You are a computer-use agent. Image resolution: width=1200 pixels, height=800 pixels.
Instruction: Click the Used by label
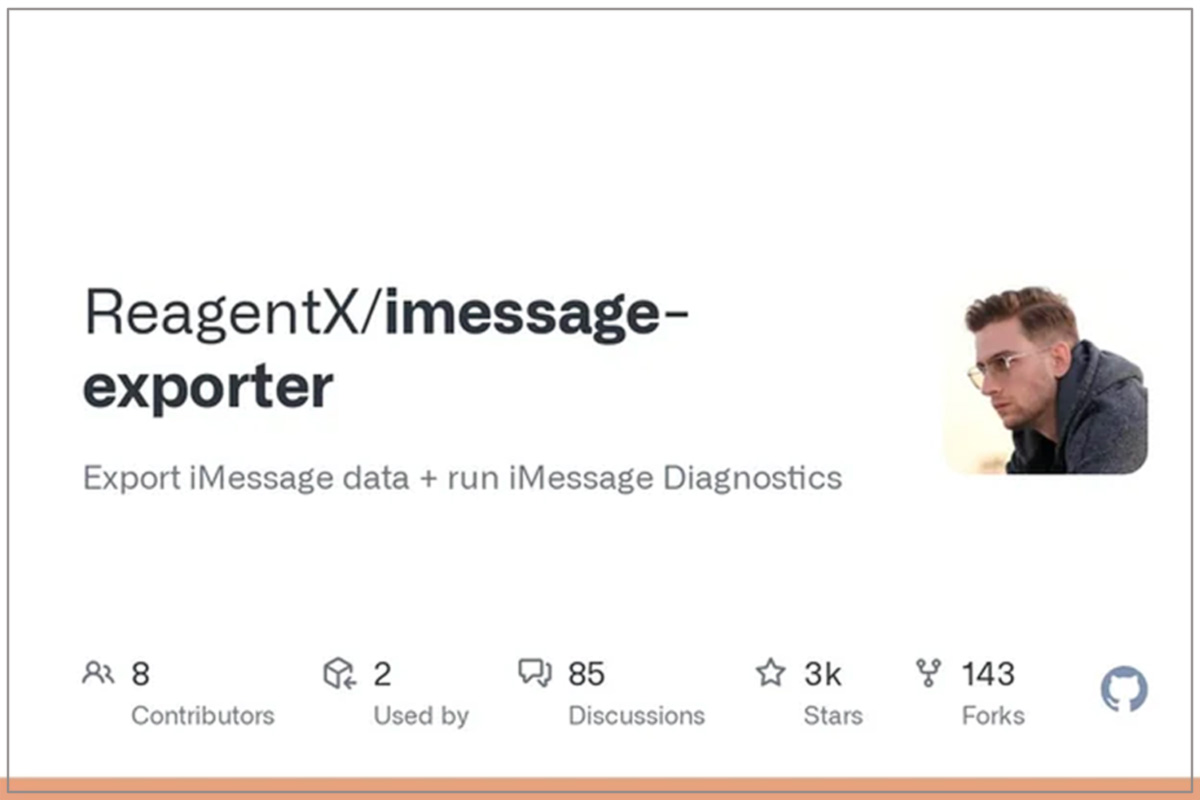(x=421, y=716)
